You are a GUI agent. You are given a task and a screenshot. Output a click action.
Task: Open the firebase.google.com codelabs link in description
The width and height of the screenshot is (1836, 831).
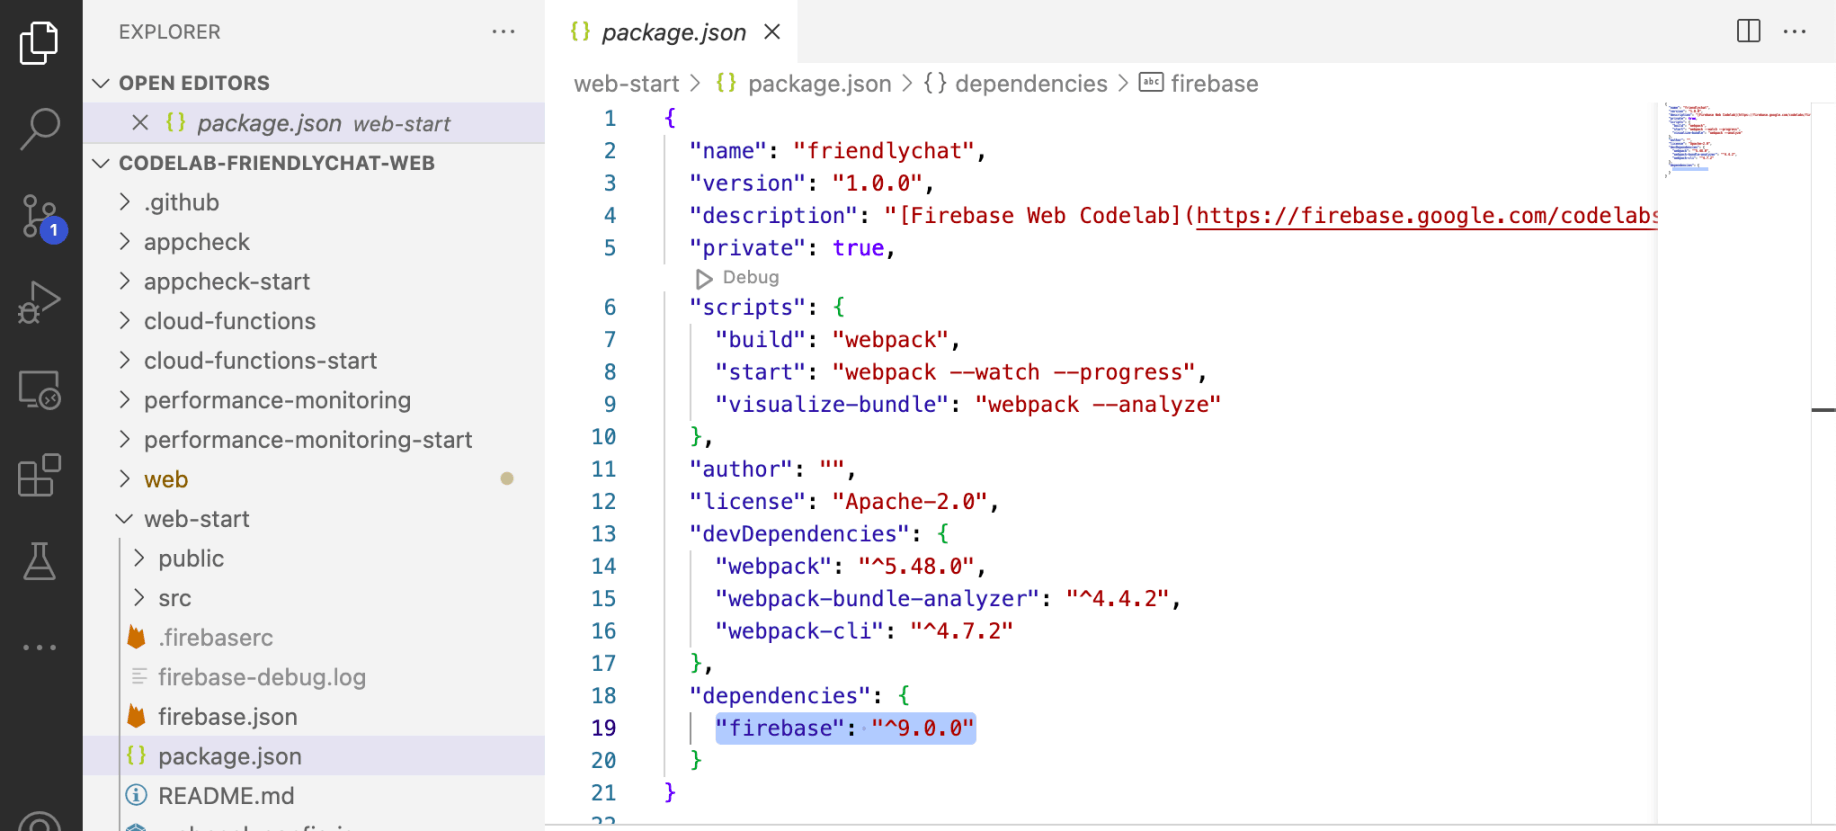coord(1427,216)
